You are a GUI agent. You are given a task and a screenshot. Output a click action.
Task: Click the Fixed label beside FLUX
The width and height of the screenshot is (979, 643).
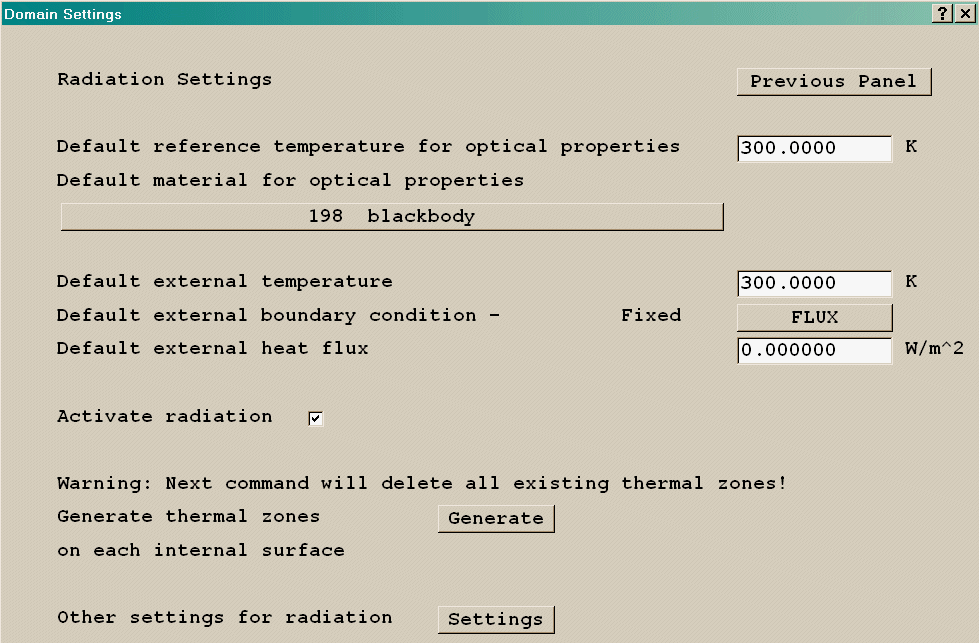click(x=650, y=315)
